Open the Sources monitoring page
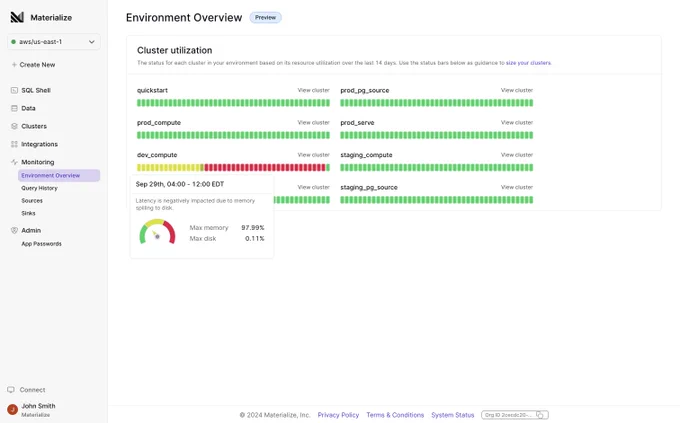This screenshot has height=423, width=680. click(x=32, y=200)
